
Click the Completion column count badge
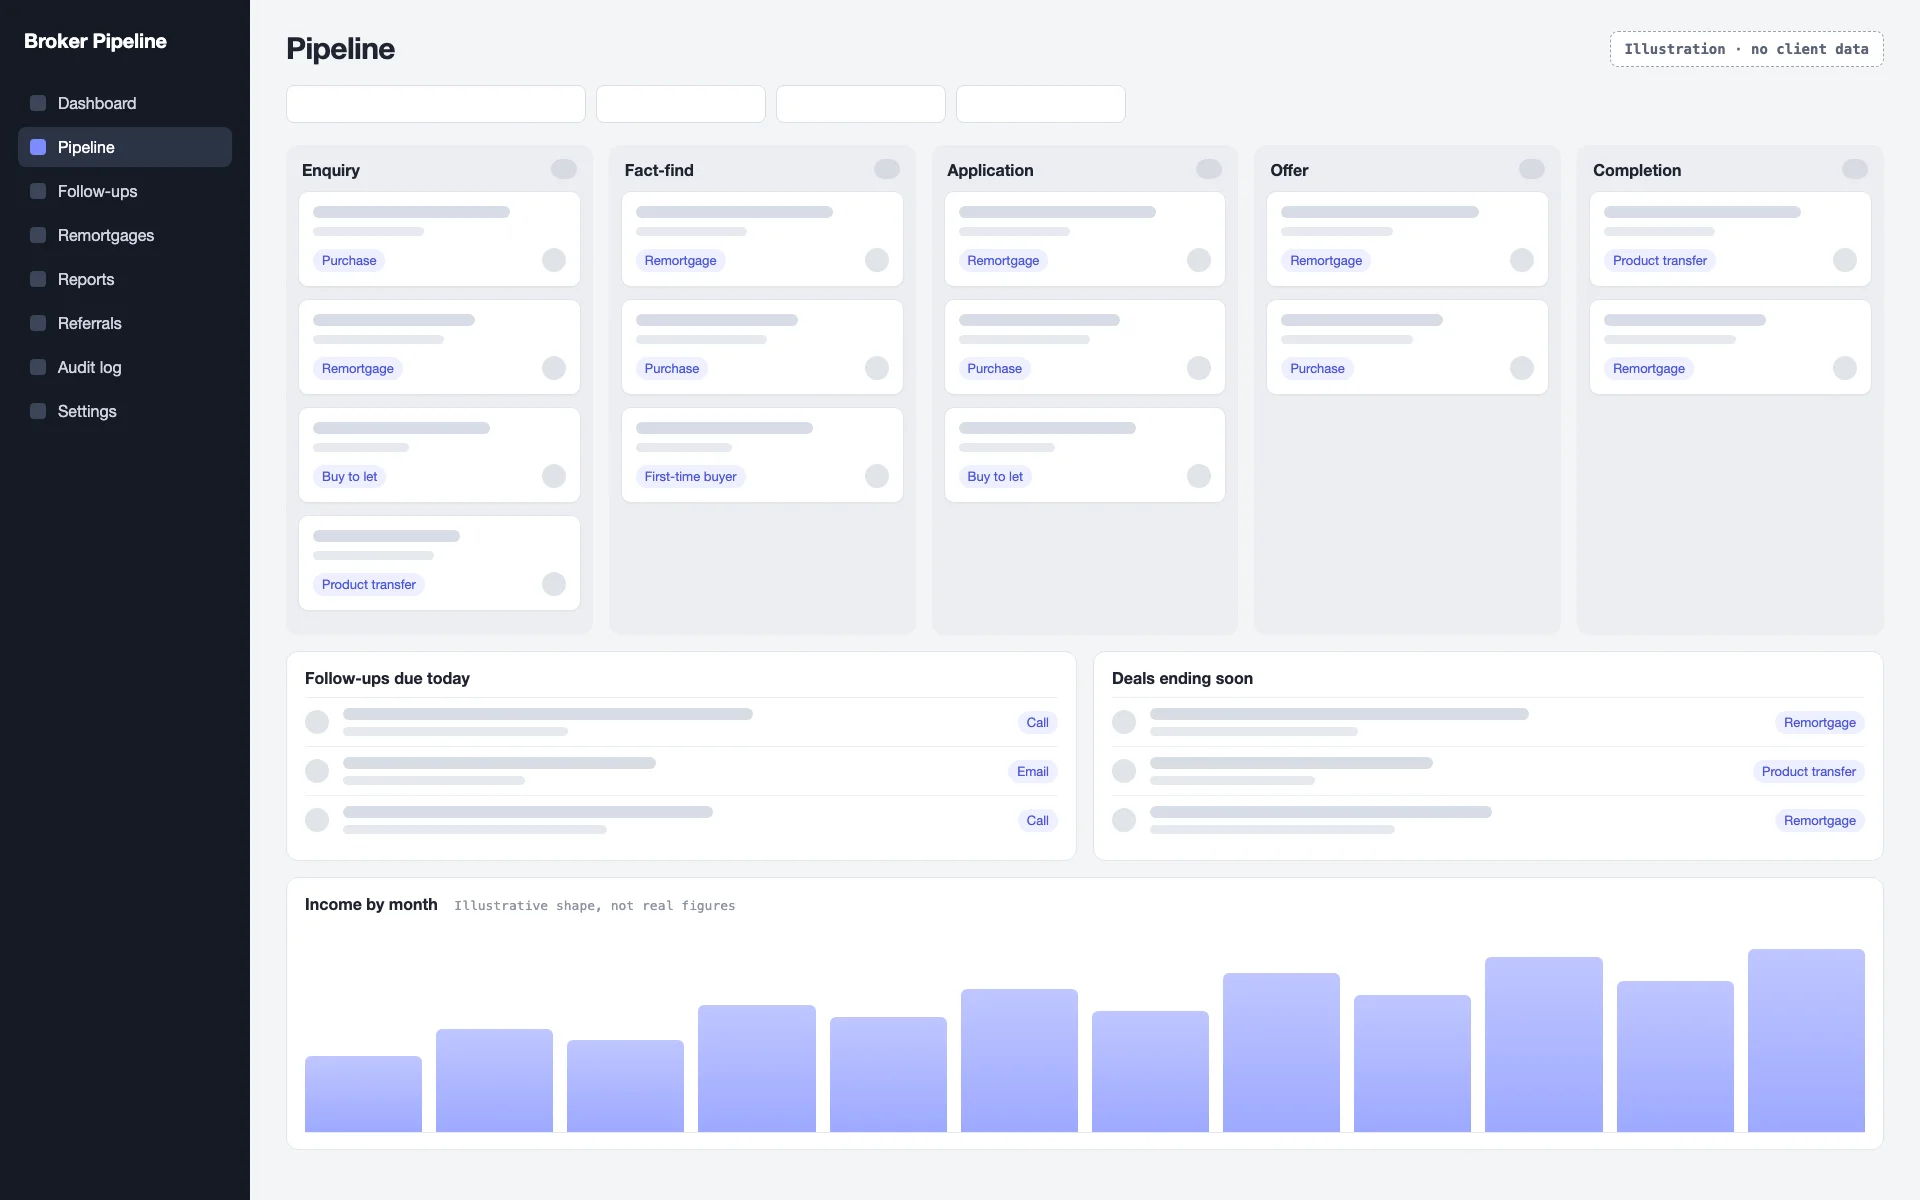(1855, 169)
